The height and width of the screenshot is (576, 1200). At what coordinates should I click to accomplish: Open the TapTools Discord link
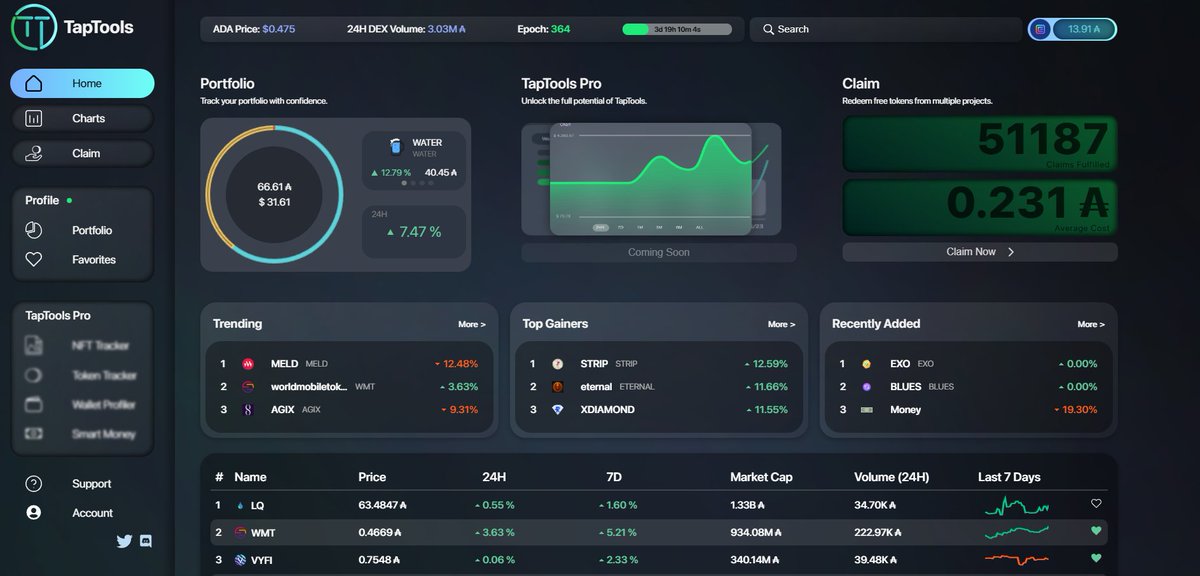tap(146, 541)
